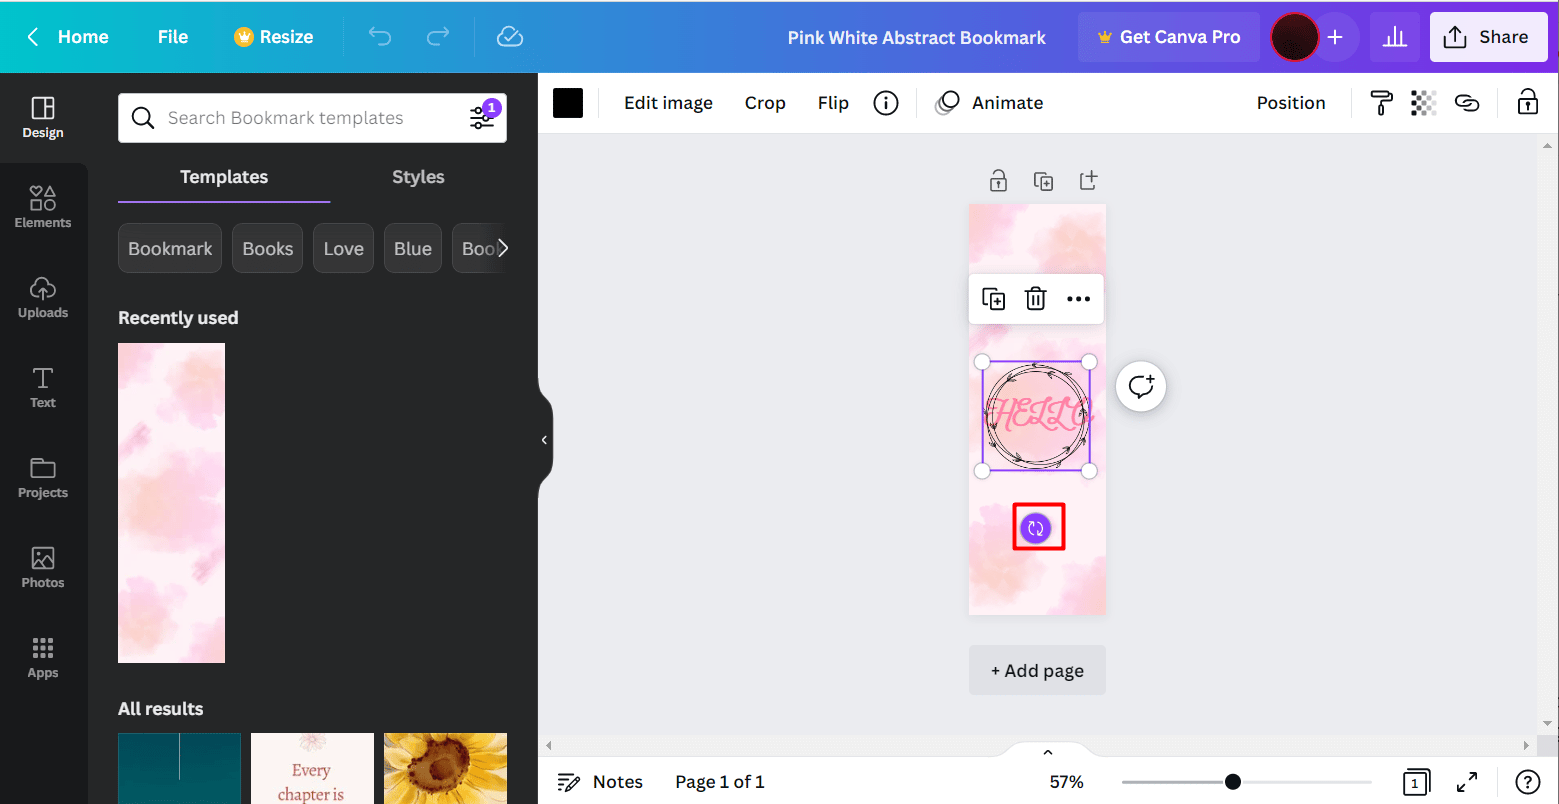Image resolution: width=1559 pixels, height=804 pixels.
Task: Open the Text sidebar panel
Action: pos(43,388)
